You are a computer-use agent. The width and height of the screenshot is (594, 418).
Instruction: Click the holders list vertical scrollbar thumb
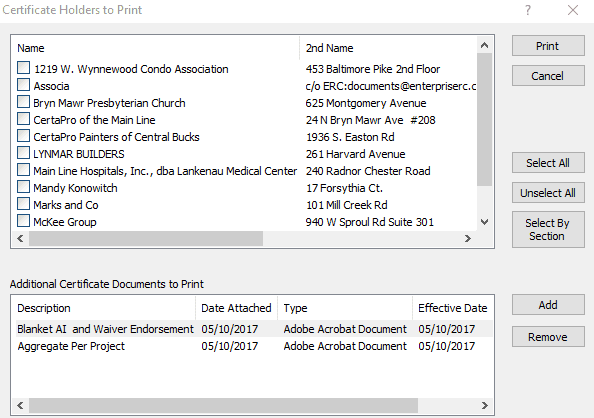tap(484, 119)
